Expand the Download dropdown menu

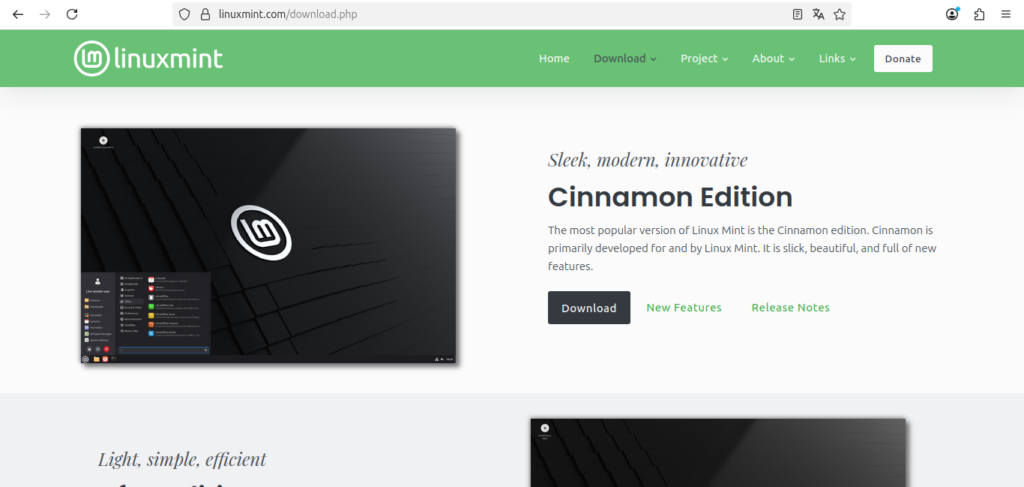click(x=624, y=59)
